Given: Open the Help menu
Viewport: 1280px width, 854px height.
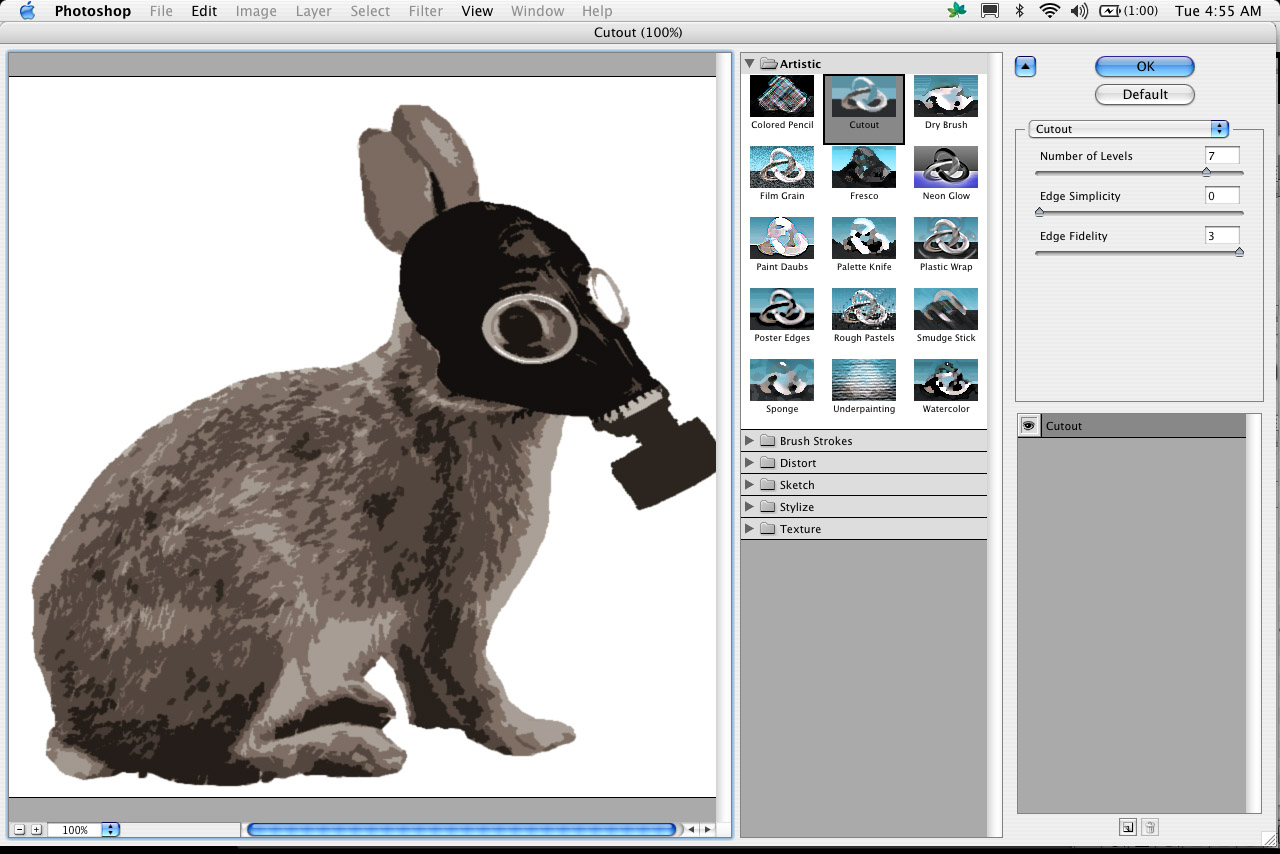Looking at the screenshot, I should (597, 11).
